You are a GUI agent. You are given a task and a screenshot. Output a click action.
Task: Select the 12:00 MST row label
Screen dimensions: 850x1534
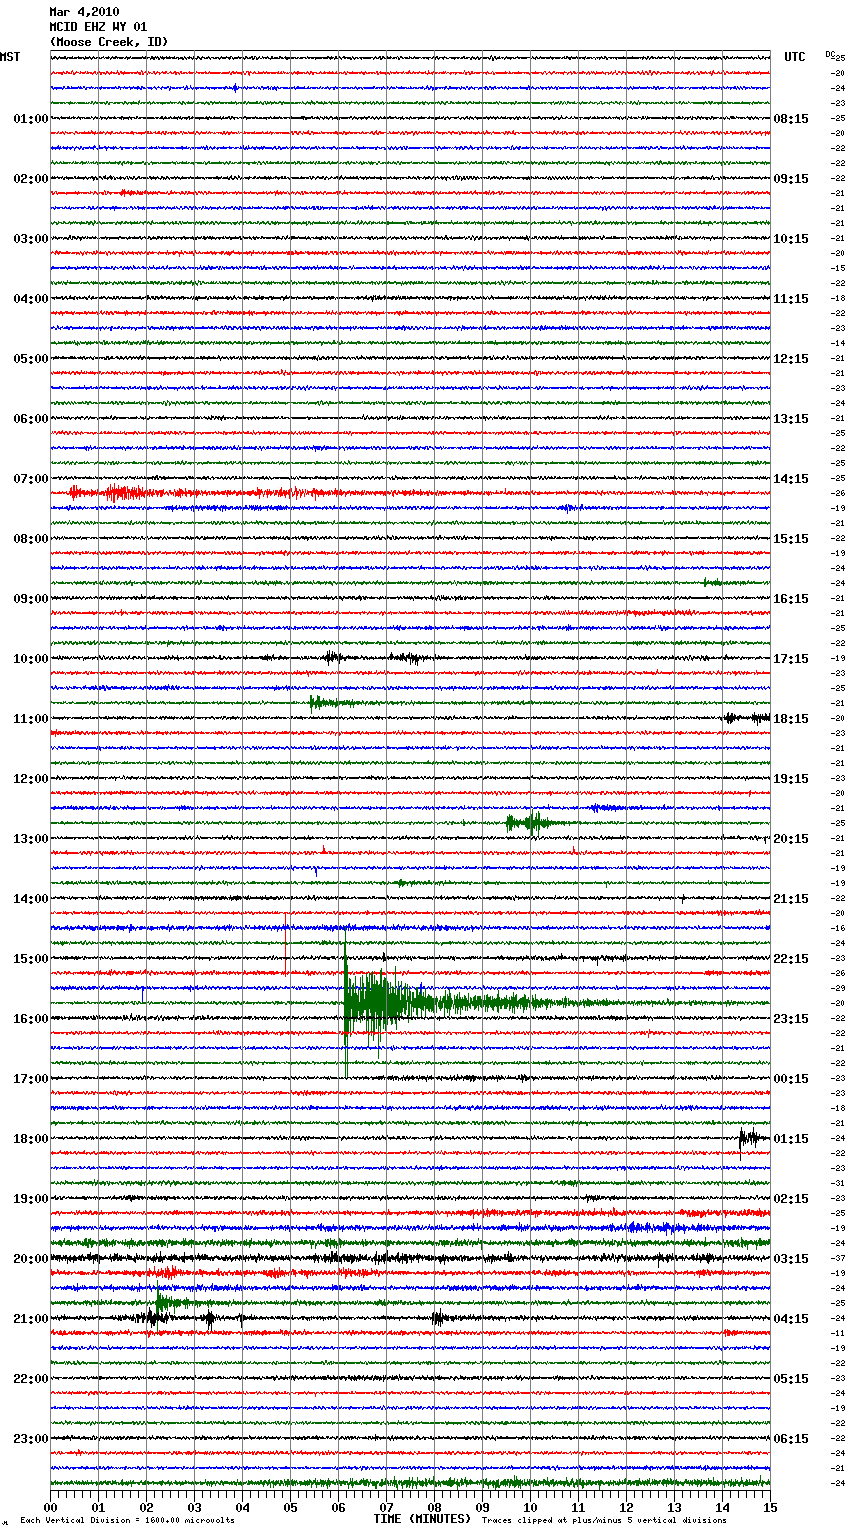click(31, 779)
